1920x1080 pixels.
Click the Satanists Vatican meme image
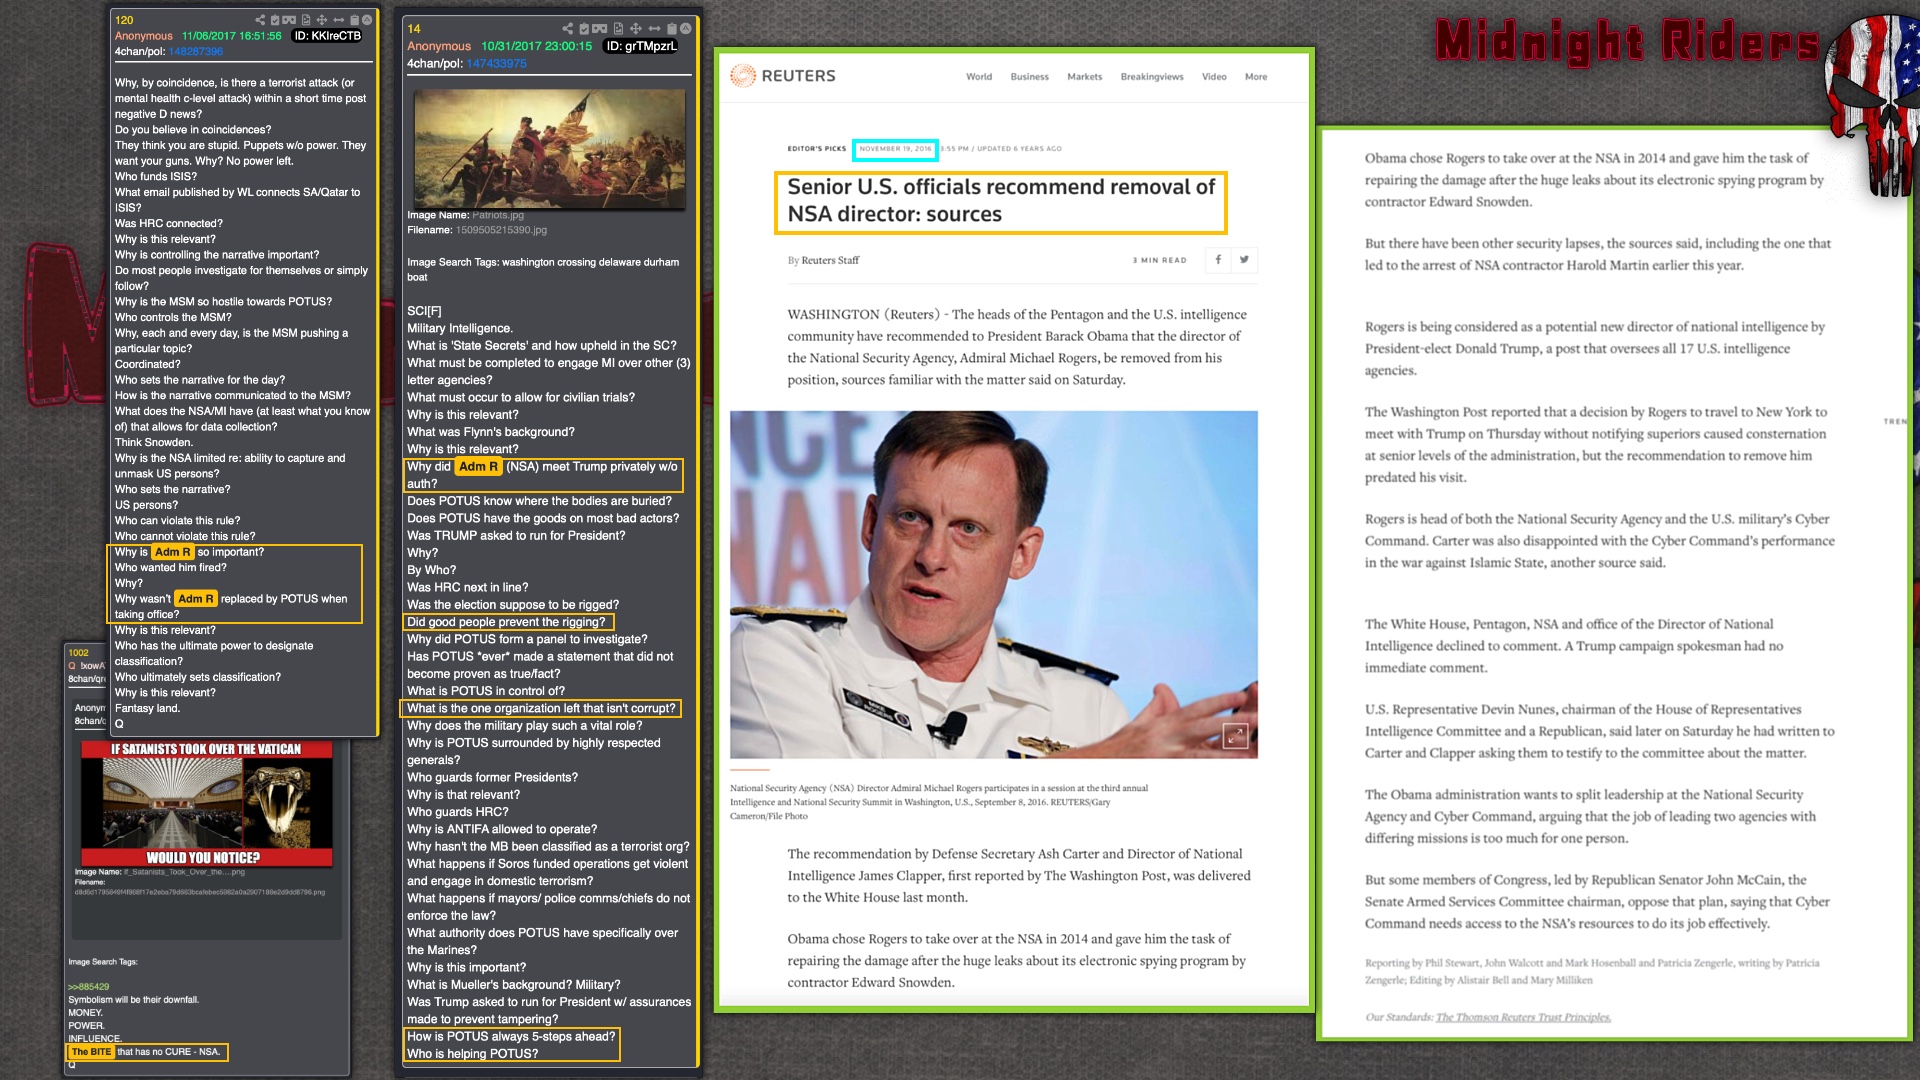click(x=205, y=803)
